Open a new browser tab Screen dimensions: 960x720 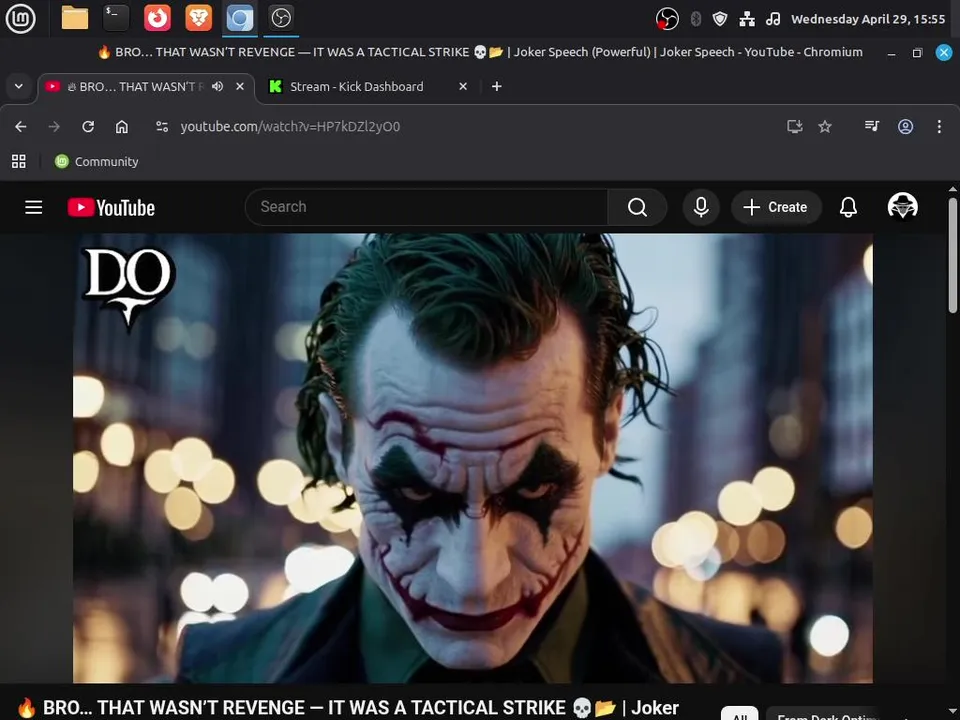[497, 86]
